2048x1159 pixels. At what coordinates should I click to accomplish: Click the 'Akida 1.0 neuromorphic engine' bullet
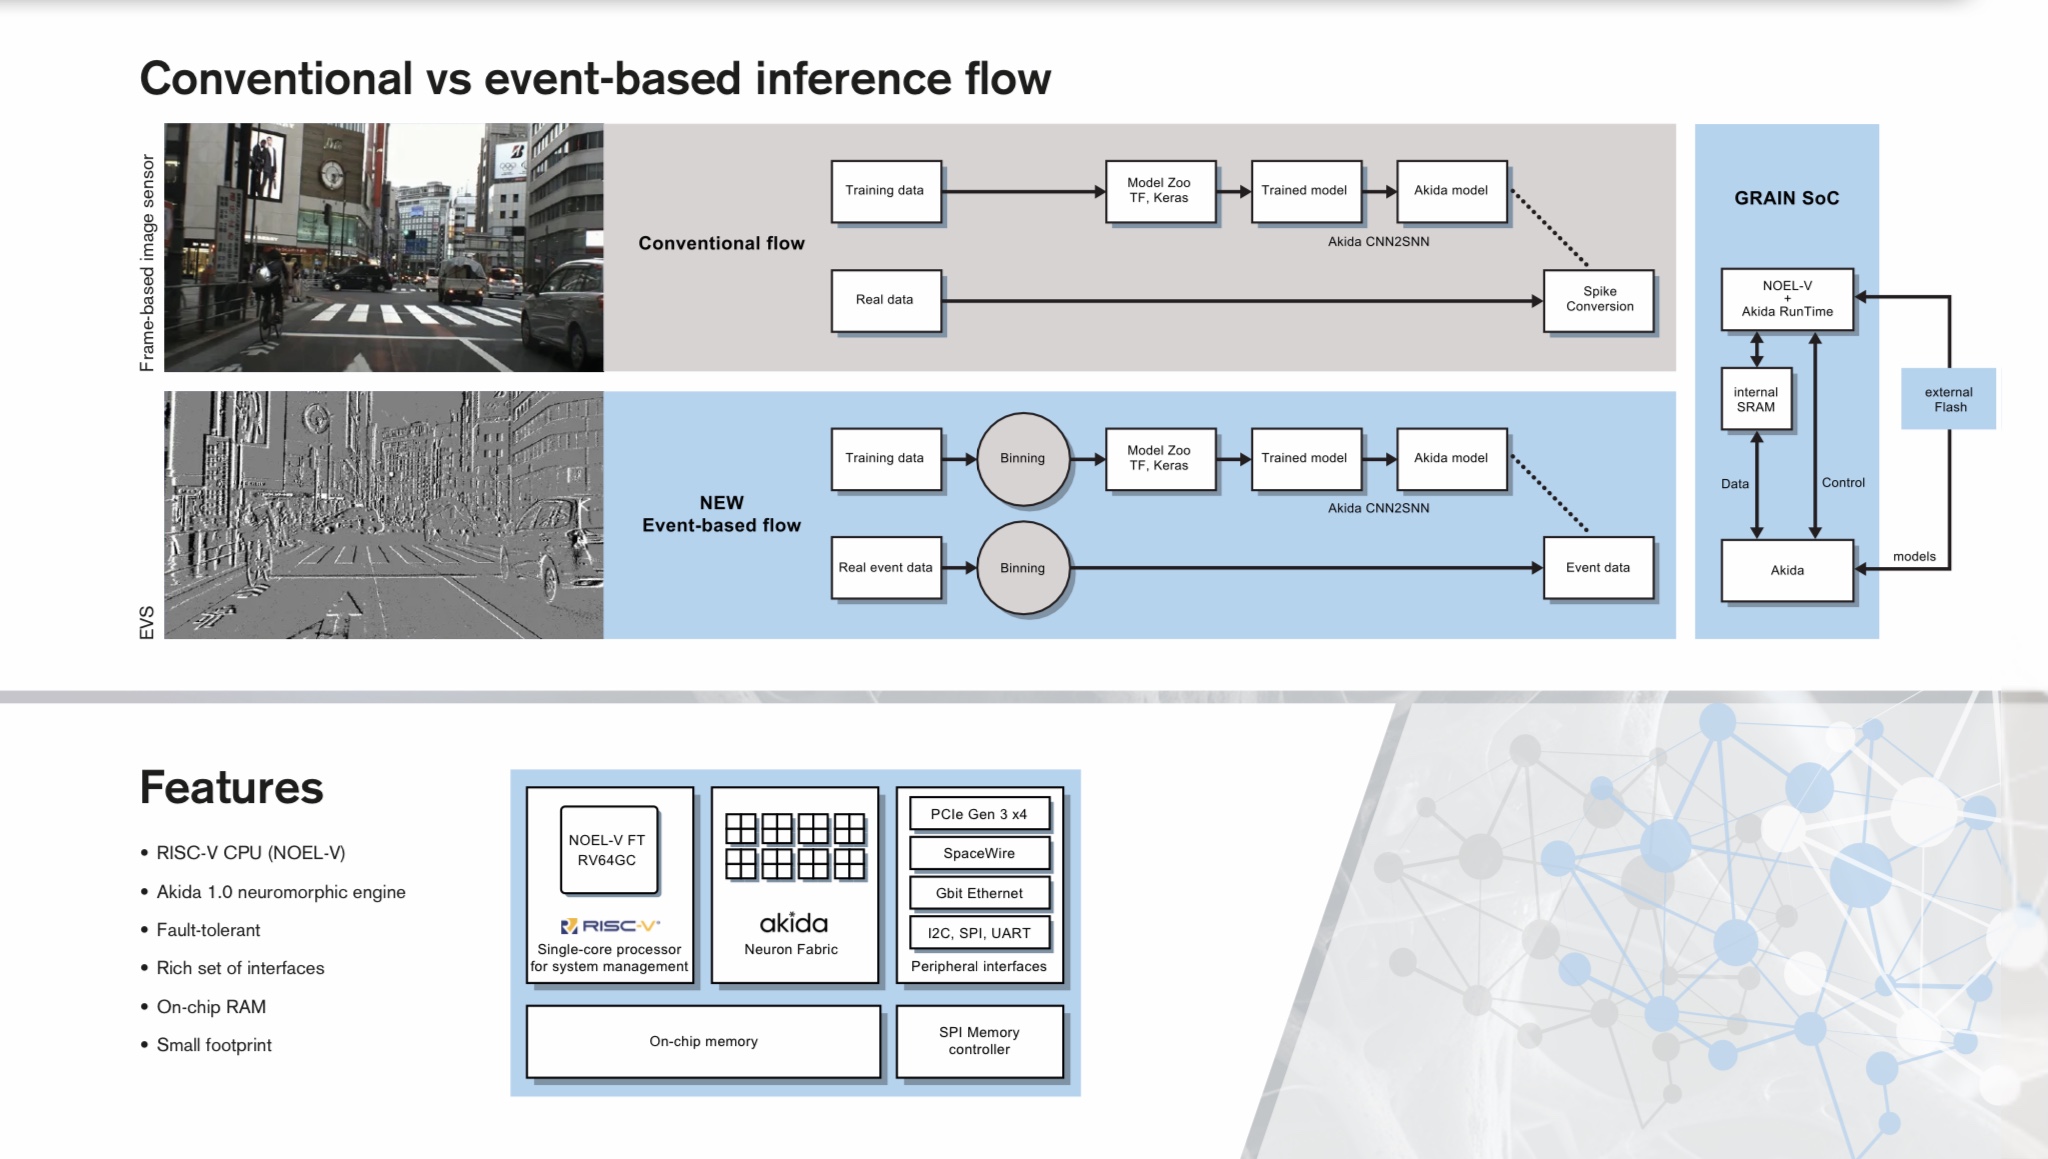click(281, 892)
